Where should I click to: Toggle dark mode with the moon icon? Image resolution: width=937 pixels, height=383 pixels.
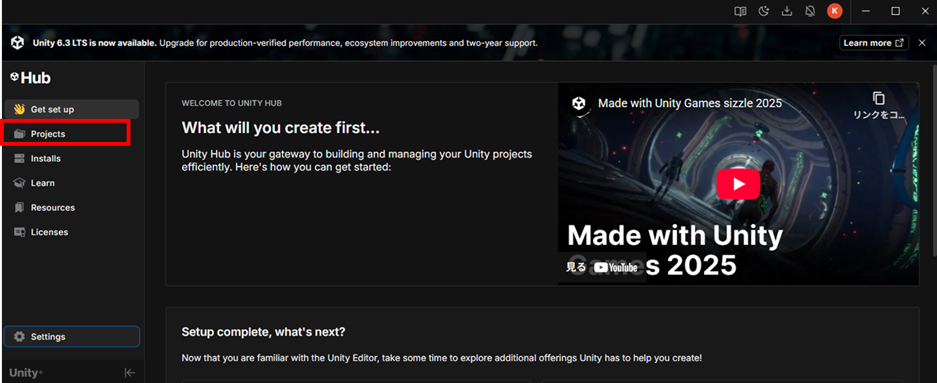[763, 11]
